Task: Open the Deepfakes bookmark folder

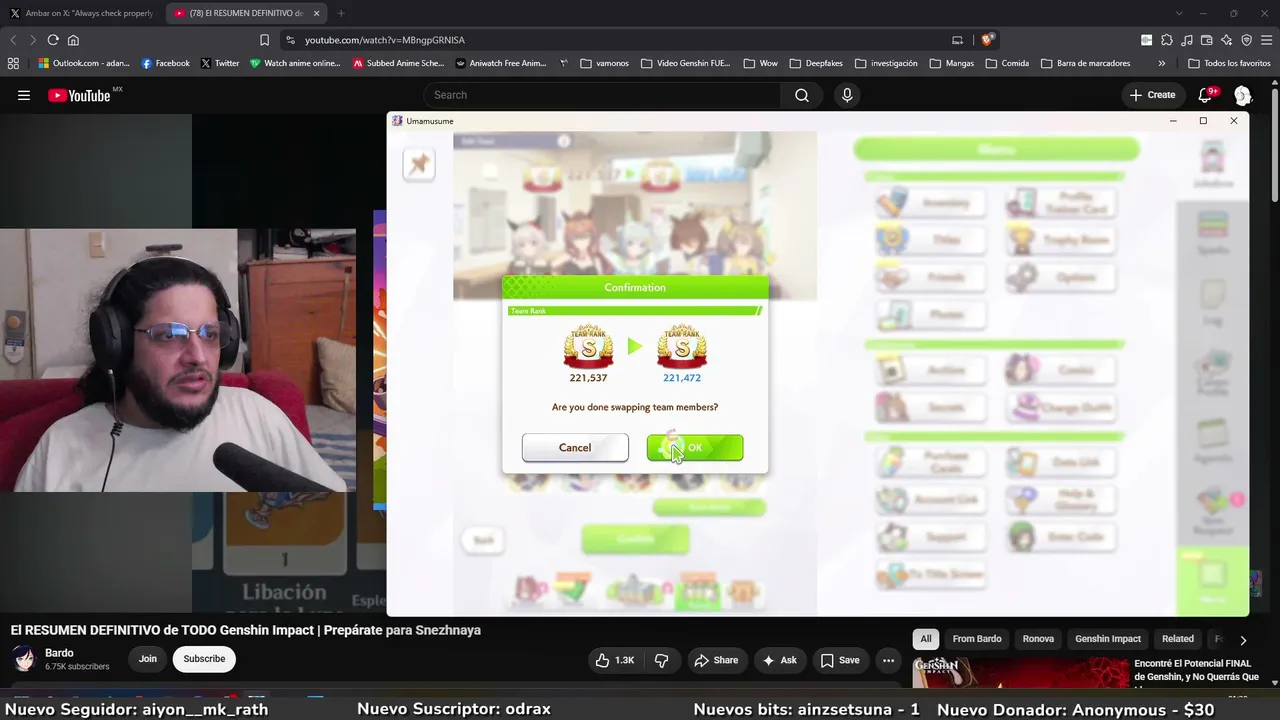Action: click(x=815, y=63)
